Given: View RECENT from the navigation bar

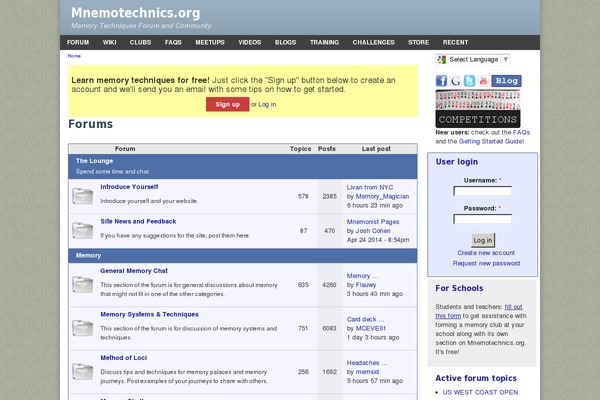Looking at the screenshot, I should click(x=455, y=42).
